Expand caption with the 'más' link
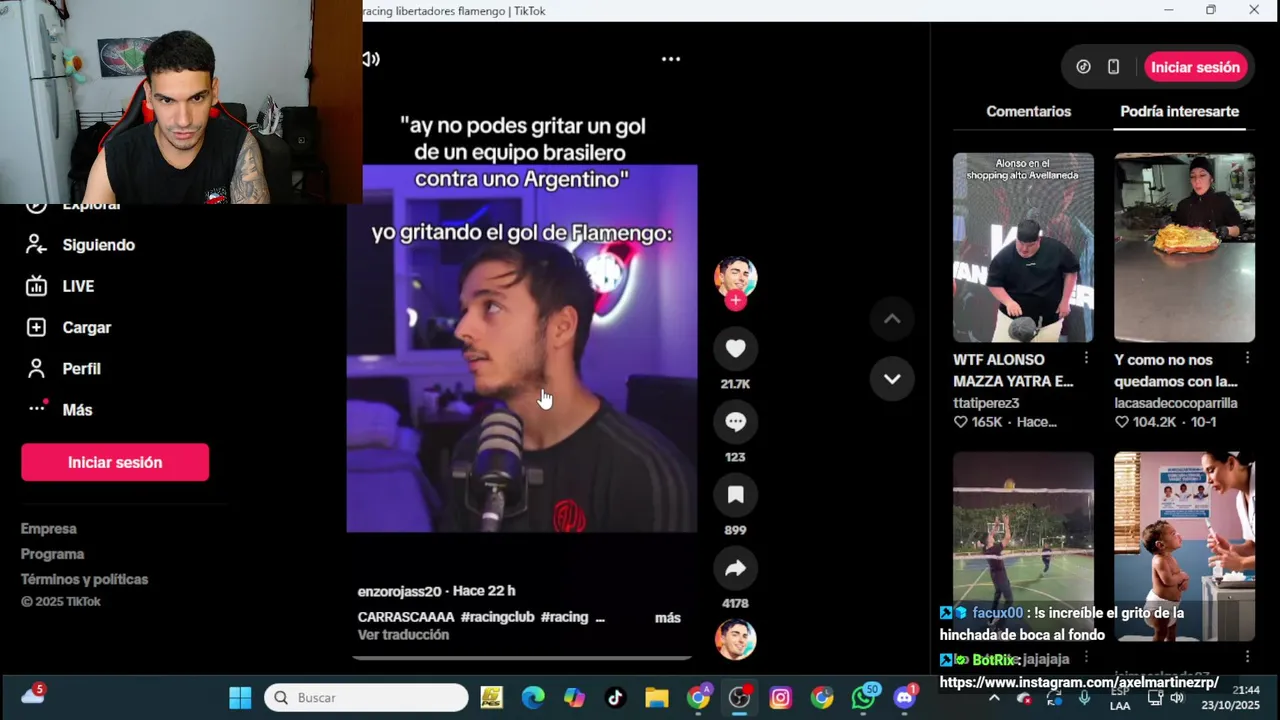The width and height of the screenshot is (1280, 720). pyautogui.click(x=667, y=618)
